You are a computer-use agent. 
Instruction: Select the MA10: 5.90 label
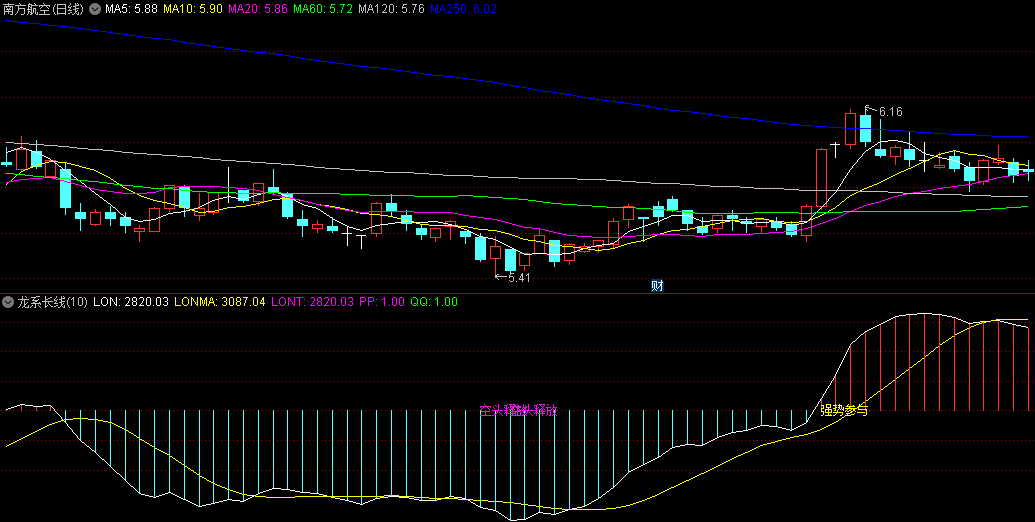[x=193, y=9]
